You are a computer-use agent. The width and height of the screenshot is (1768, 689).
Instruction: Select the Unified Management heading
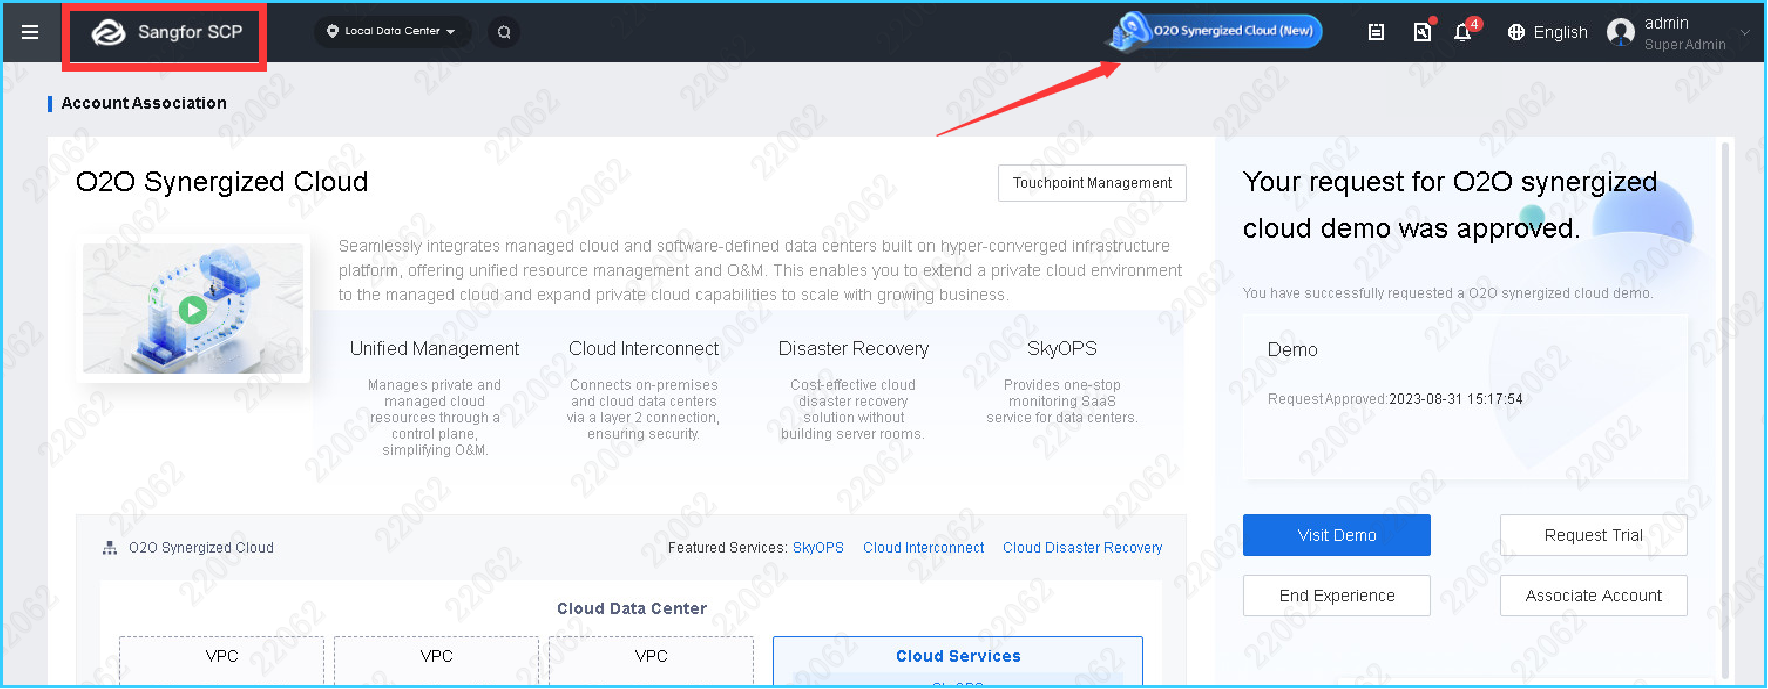(434, 349)
